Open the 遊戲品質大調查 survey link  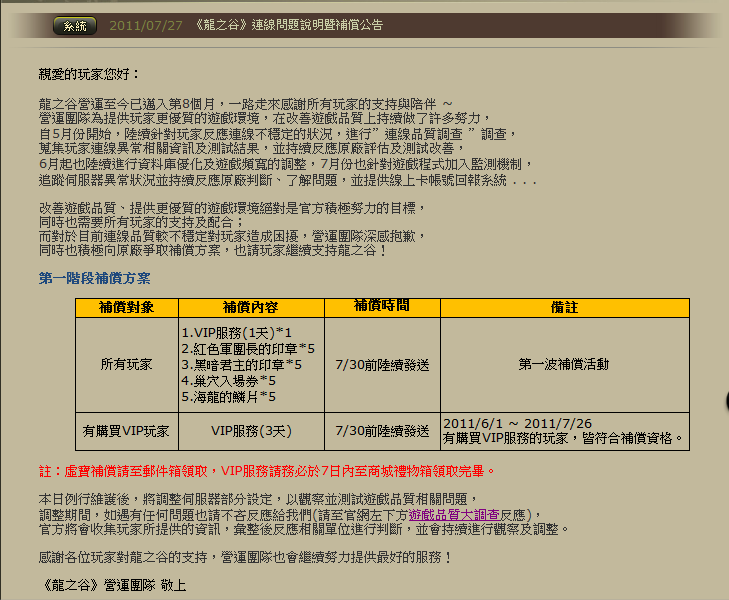(x=464, y=514)
